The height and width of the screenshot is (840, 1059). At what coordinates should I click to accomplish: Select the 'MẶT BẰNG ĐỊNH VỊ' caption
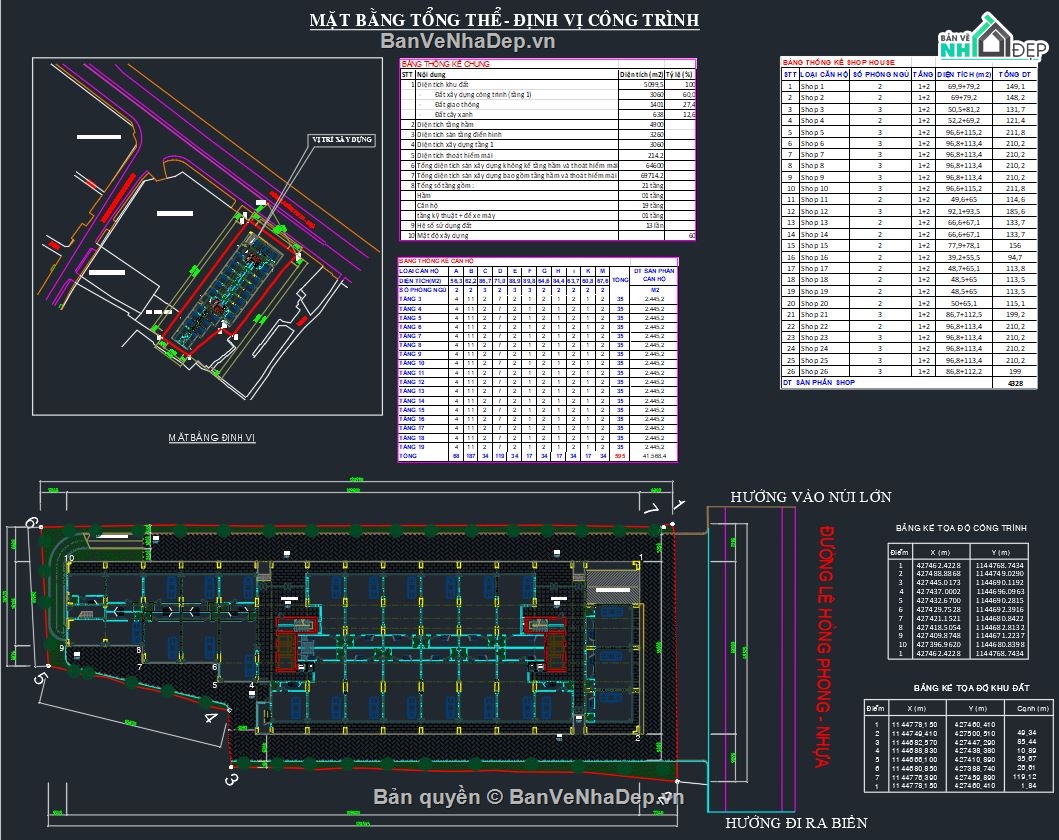click(x=212, y=438)
